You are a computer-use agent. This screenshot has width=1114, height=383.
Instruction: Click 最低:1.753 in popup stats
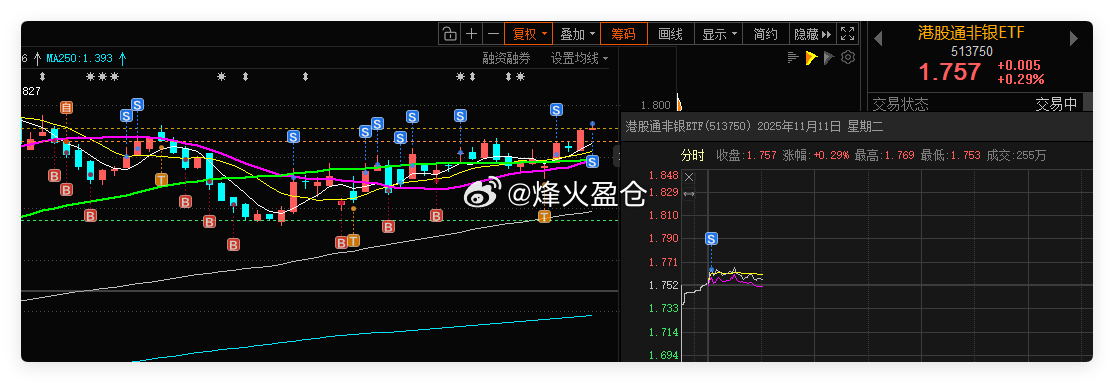[x=950, y=155]
